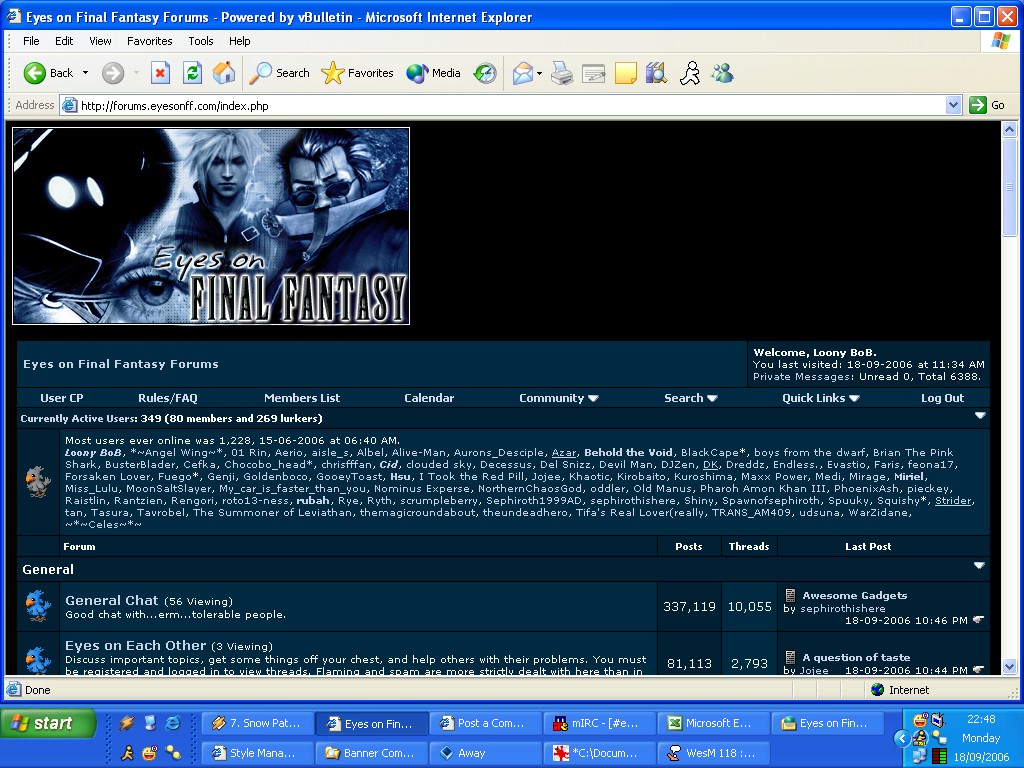Click the grayed Forward arrow button

point(113,73)
